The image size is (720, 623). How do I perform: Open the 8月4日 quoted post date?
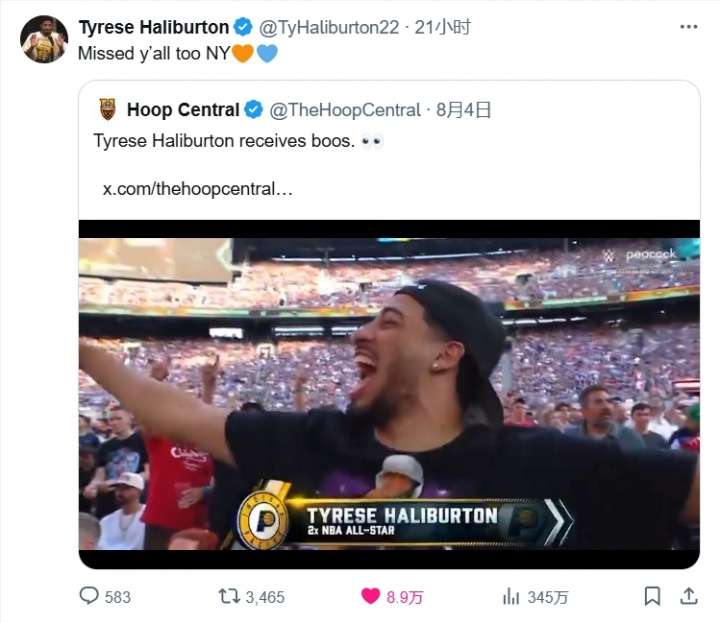tap(464, 109)
